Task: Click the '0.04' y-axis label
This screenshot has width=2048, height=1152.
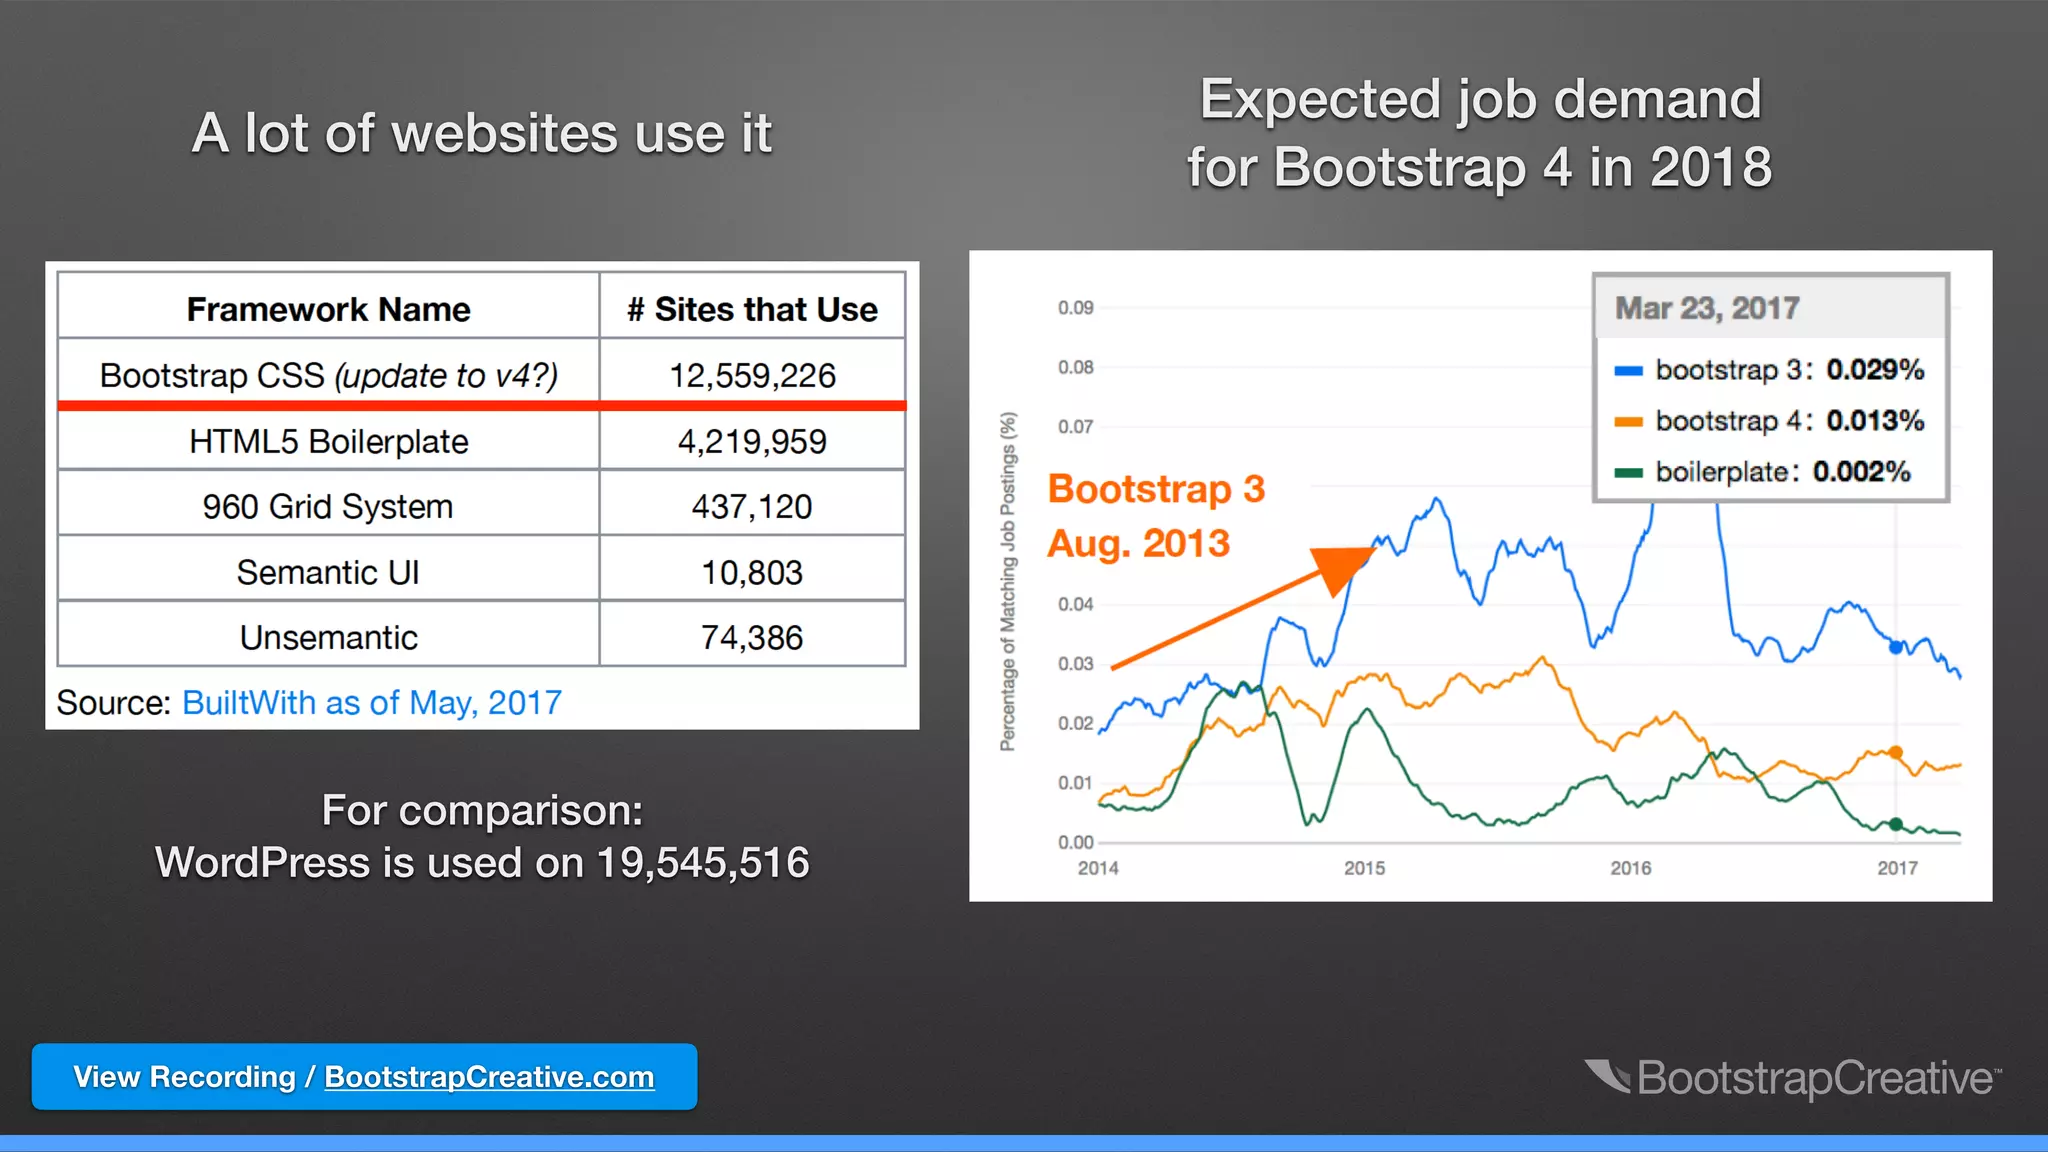Action: 1076,604
